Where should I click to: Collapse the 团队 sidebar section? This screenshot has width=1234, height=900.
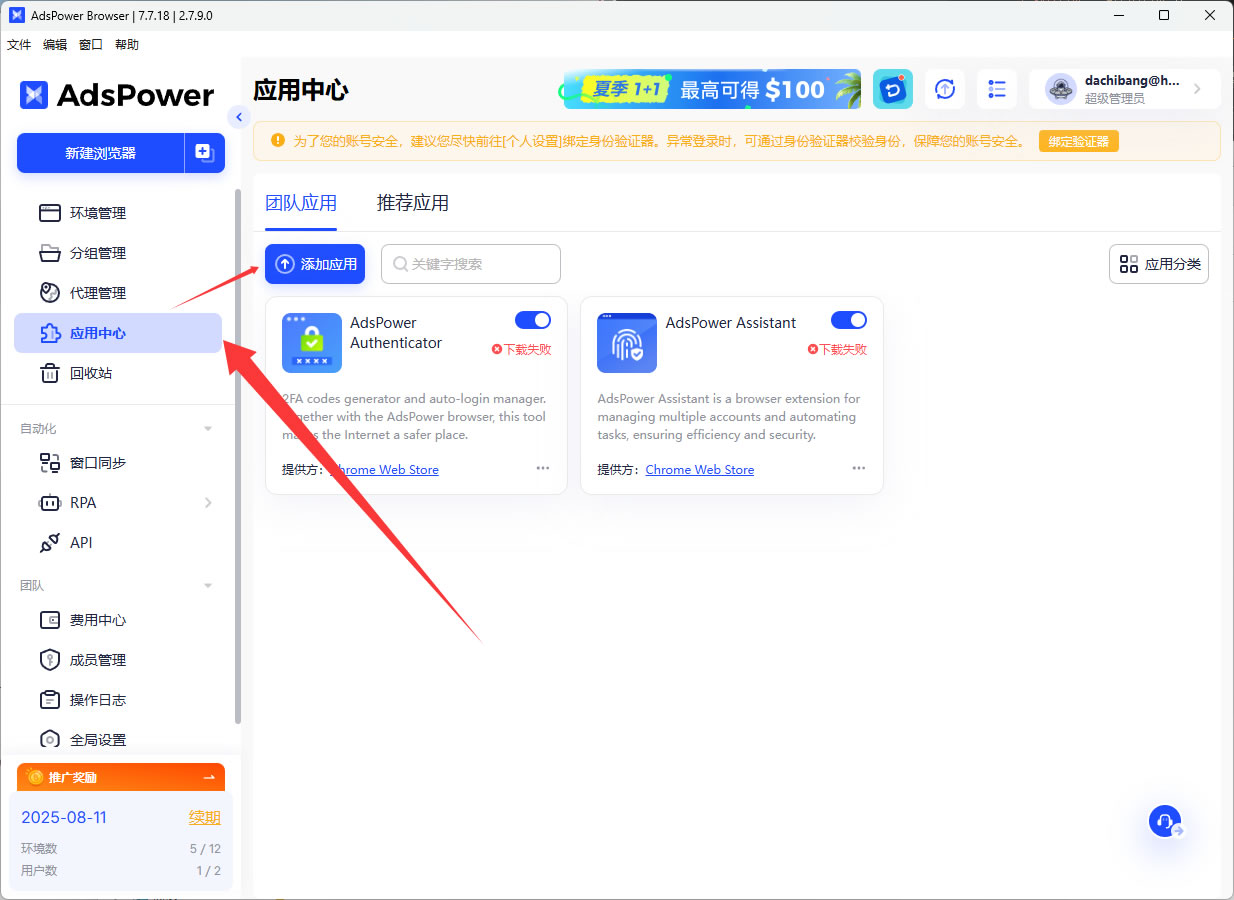[x=208, y=586]
